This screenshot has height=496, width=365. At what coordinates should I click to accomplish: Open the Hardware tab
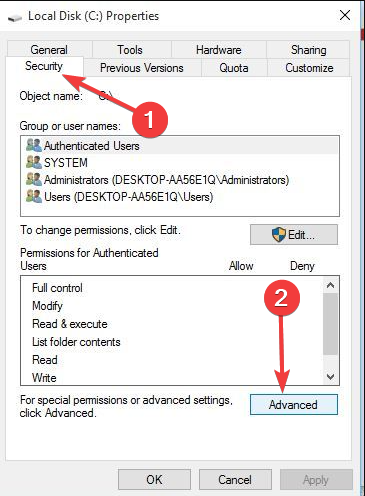tap(219, 50)
